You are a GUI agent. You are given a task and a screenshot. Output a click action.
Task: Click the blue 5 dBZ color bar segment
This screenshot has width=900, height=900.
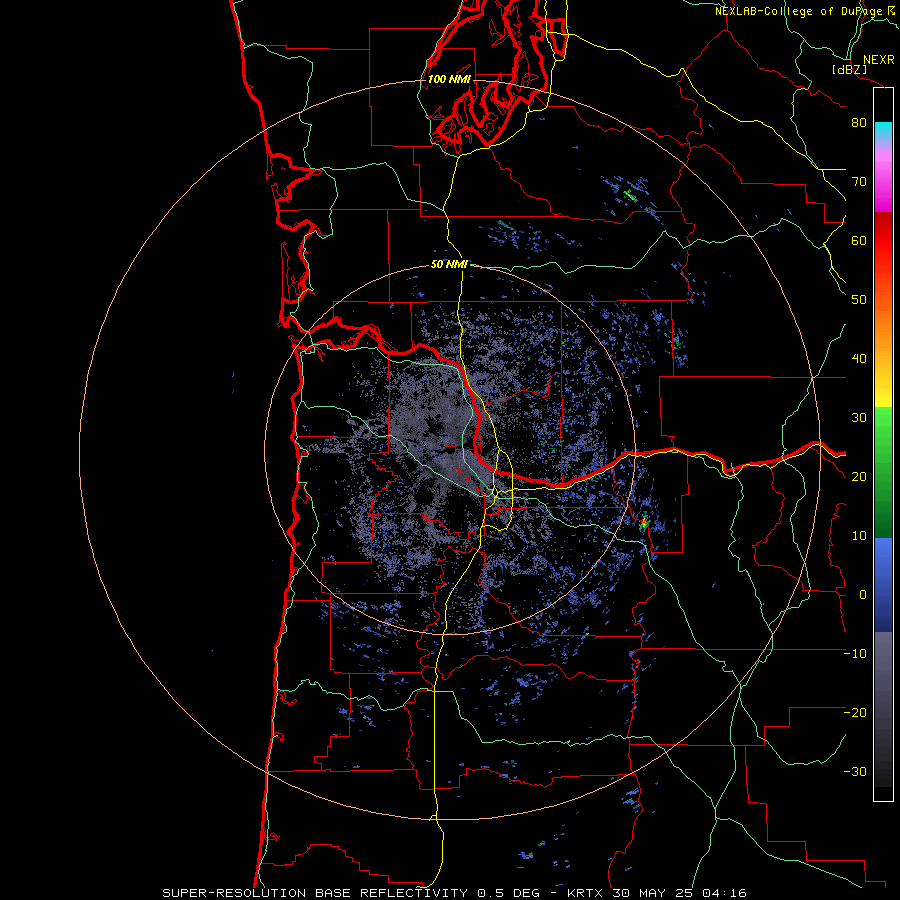[883, 565]
